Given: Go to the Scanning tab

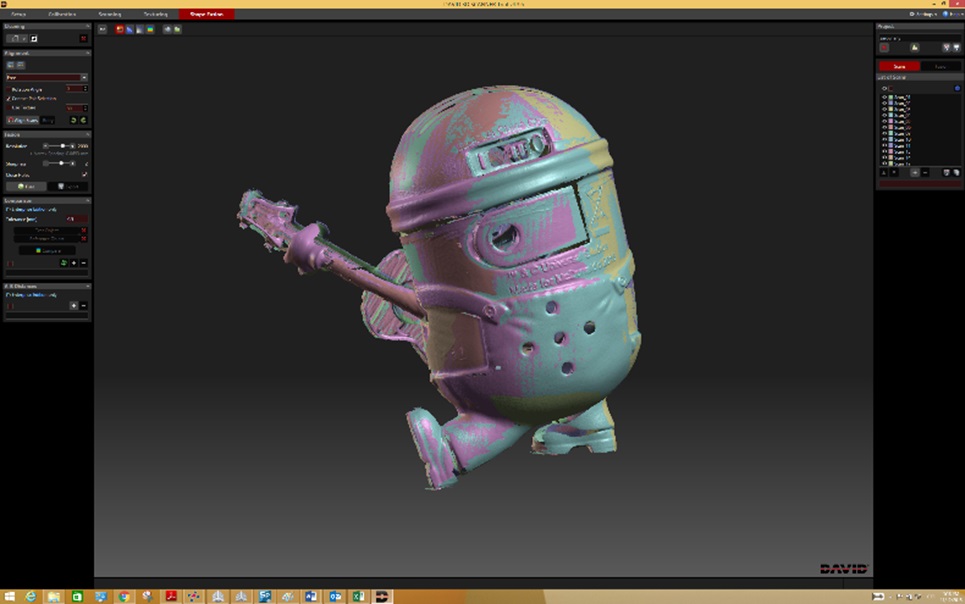Looking at the screenshot, I should (x=110, y=14).
